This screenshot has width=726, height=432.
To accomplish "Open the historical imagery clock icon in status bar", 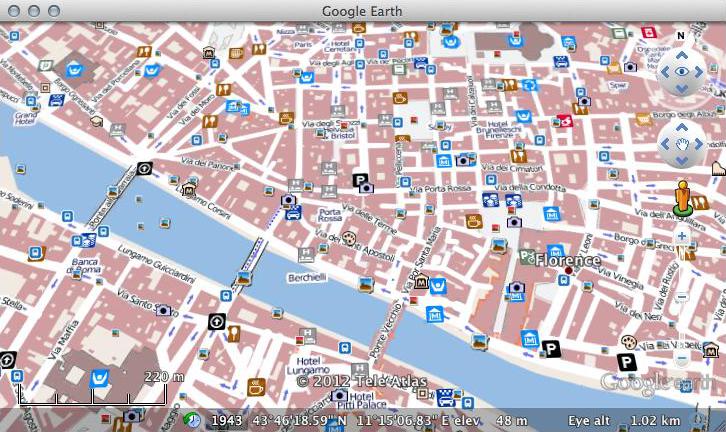I will (x=191, y=420).
